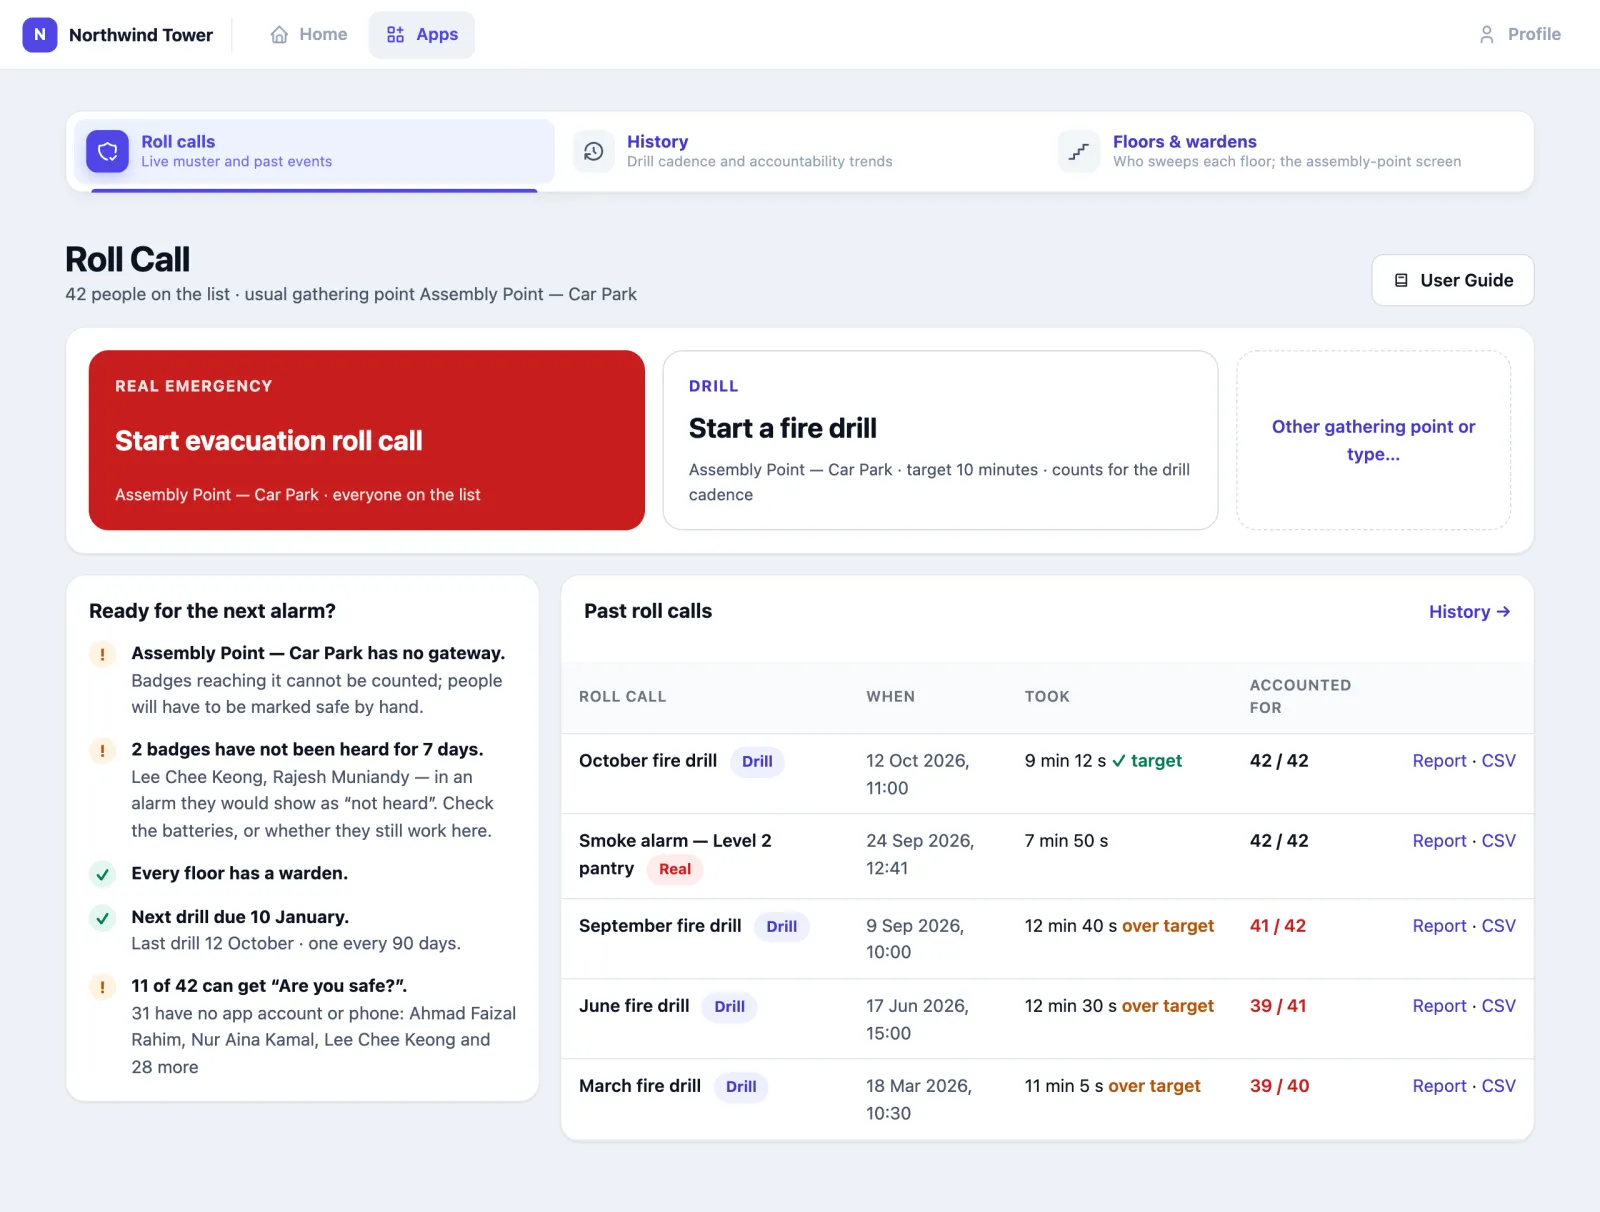Click the Real badge on Smoke alarm row
Viewport: 1600px width, 1212px height.
pyautogui.click(x=675, y=869)
